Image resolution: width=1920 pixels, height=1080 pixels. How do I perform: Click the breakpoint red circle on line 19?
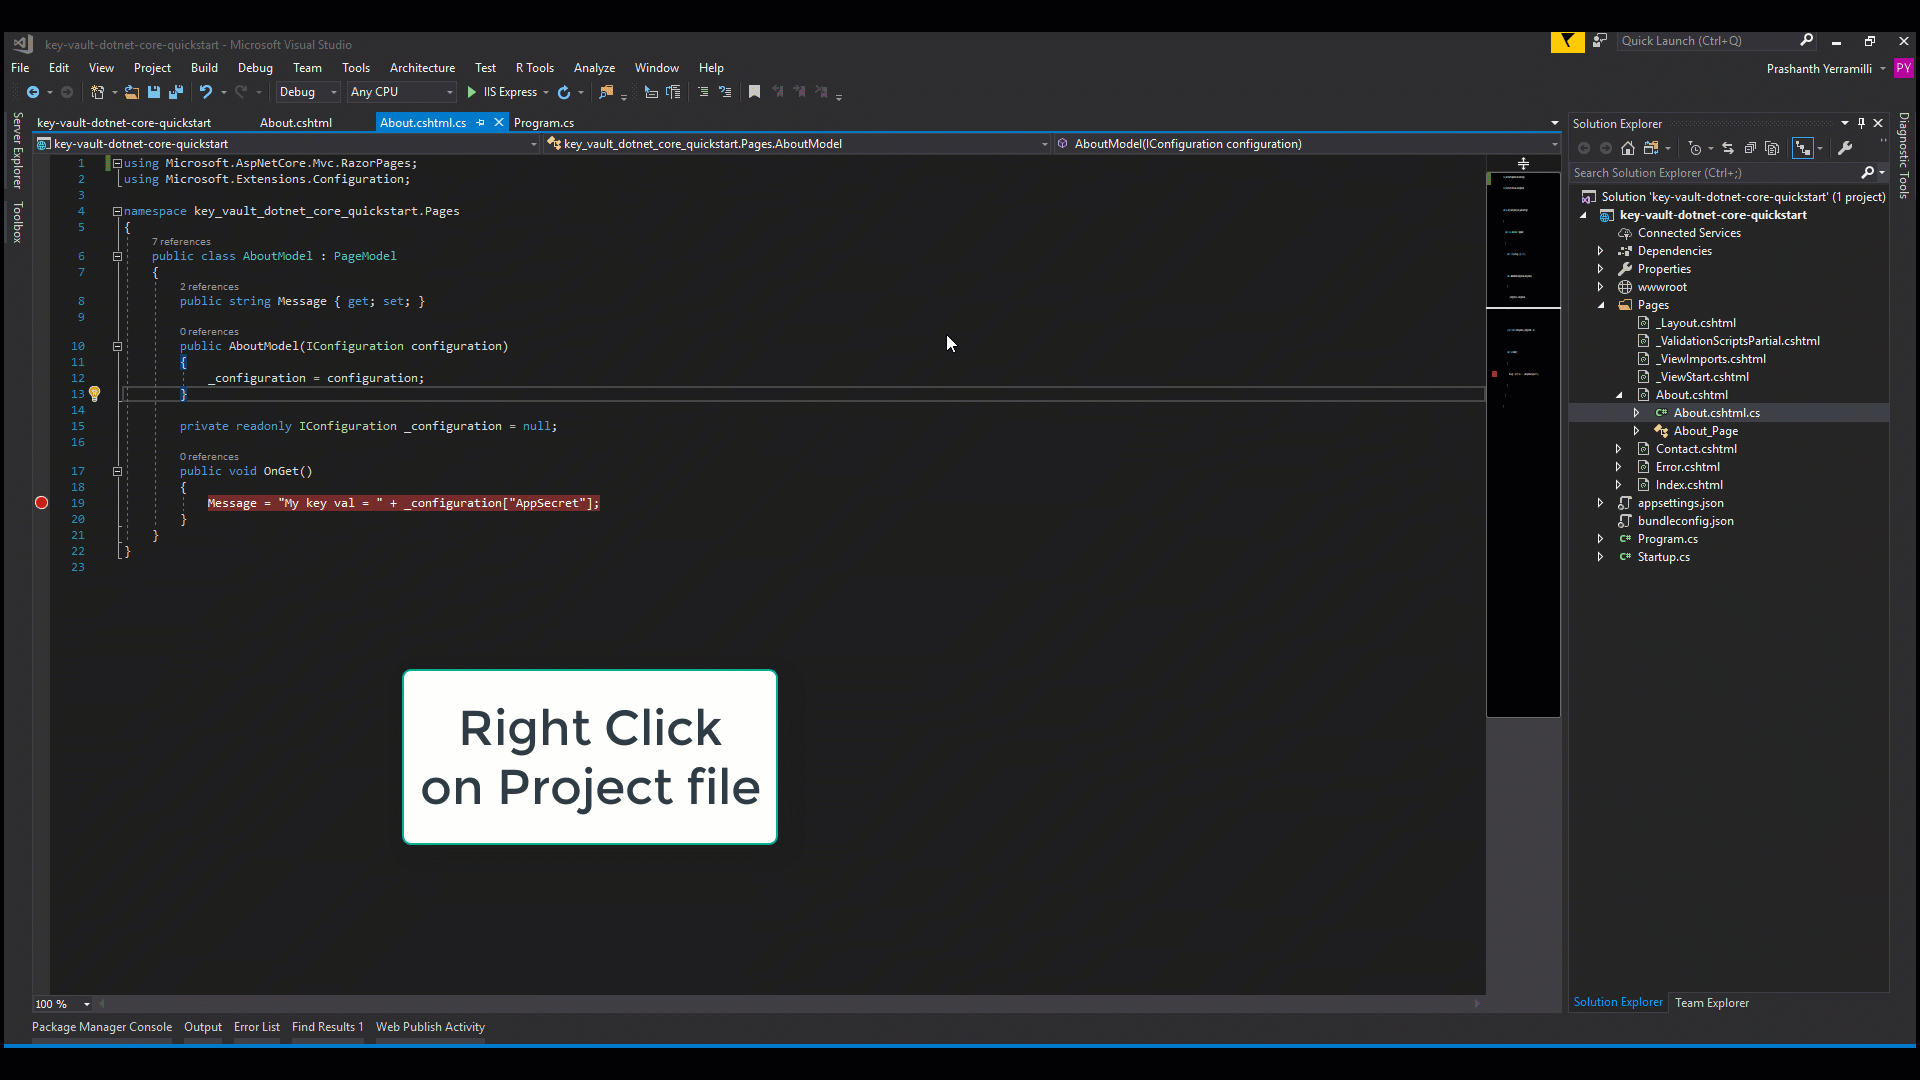41,502
